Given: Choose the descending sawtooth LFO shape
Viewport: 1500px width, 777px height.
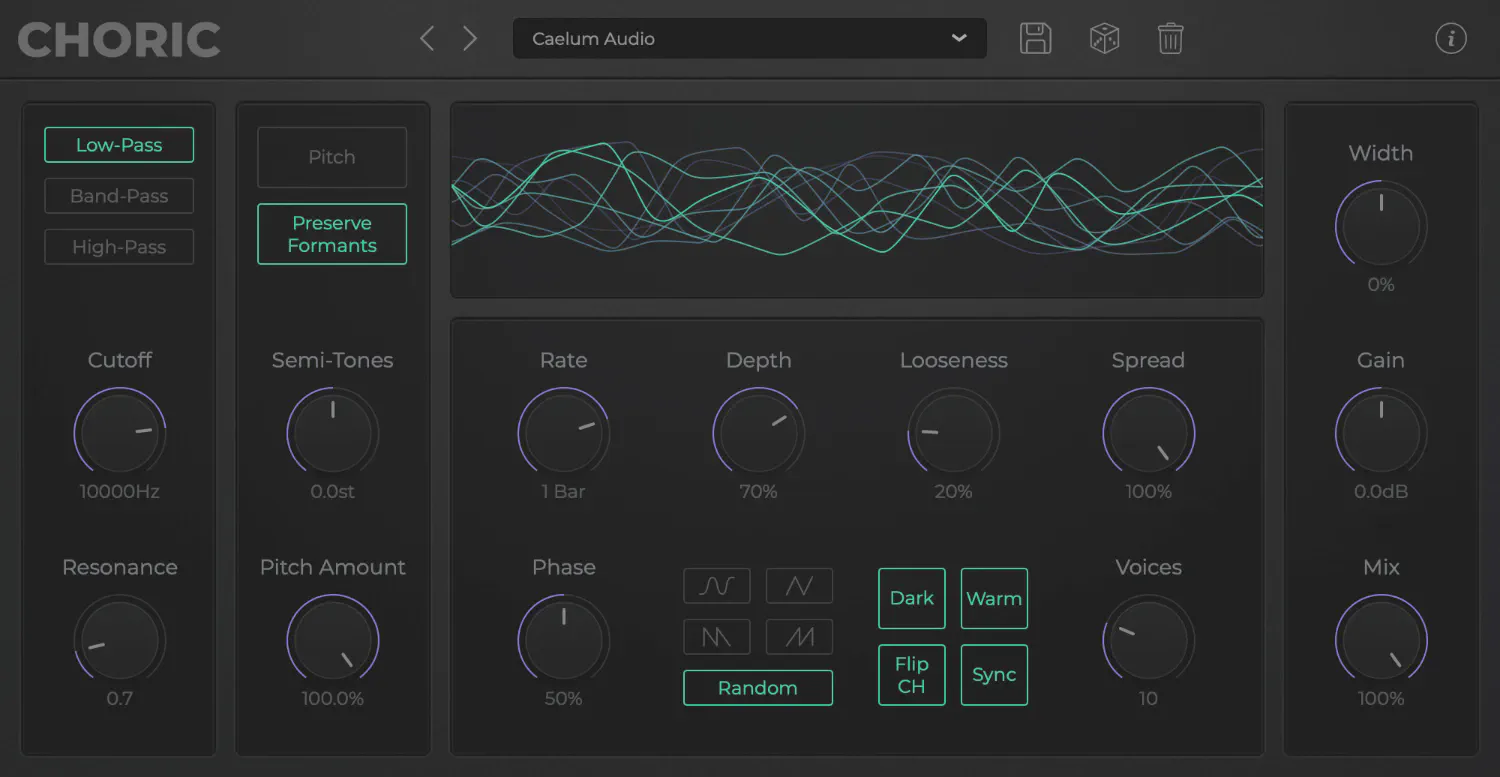Looking at the screenshot, I should (716, 637).
